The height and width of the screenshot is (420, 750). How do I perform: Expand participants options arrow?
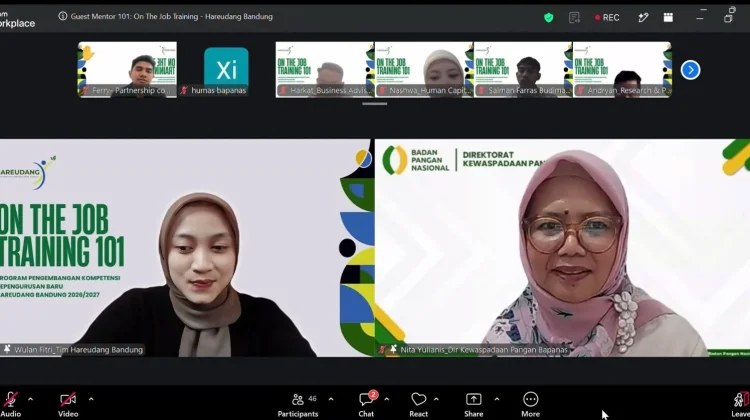(x=331, y=399)
